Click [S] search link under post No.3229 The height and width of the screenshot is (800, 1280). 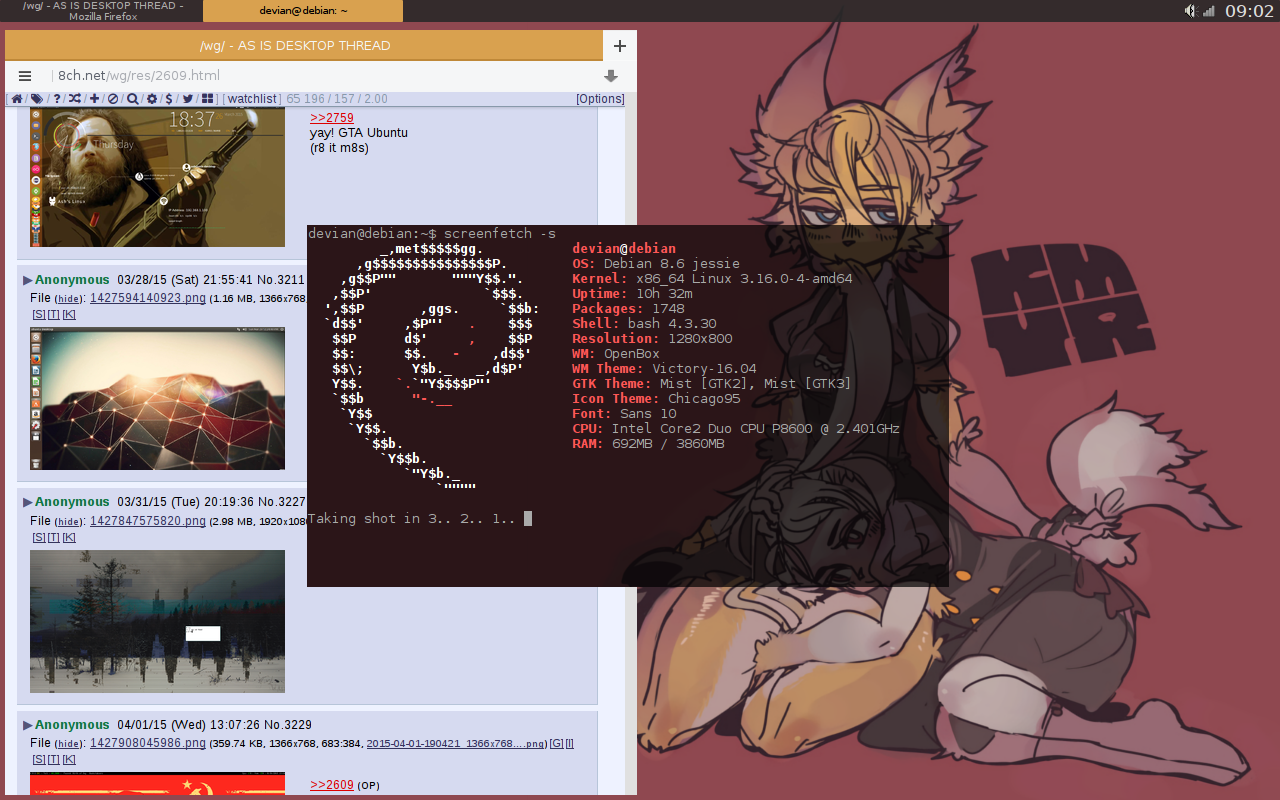tap(39, 760)
